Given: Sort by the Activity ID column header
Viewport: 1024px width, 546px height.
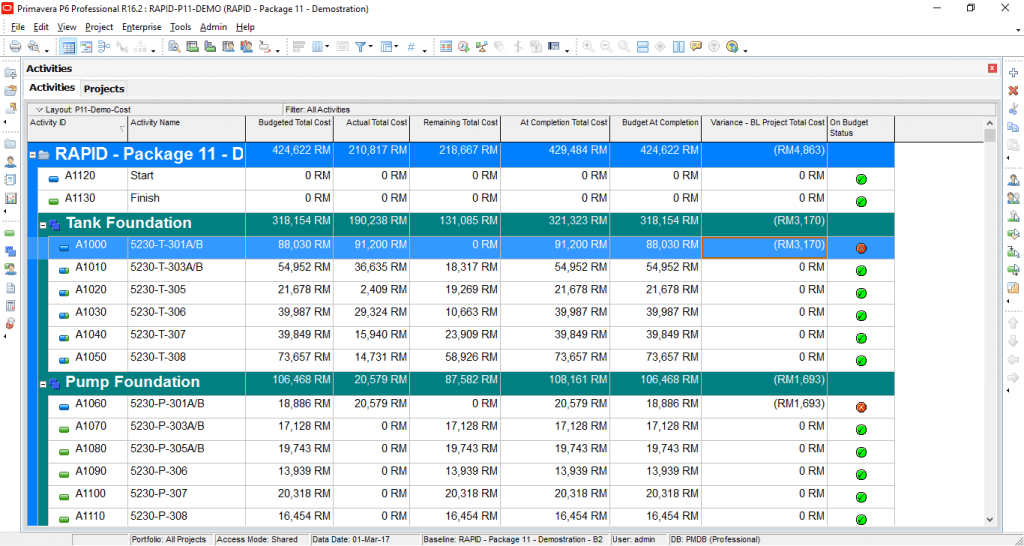Looking at the screenshot, I should tap(77, 128).
